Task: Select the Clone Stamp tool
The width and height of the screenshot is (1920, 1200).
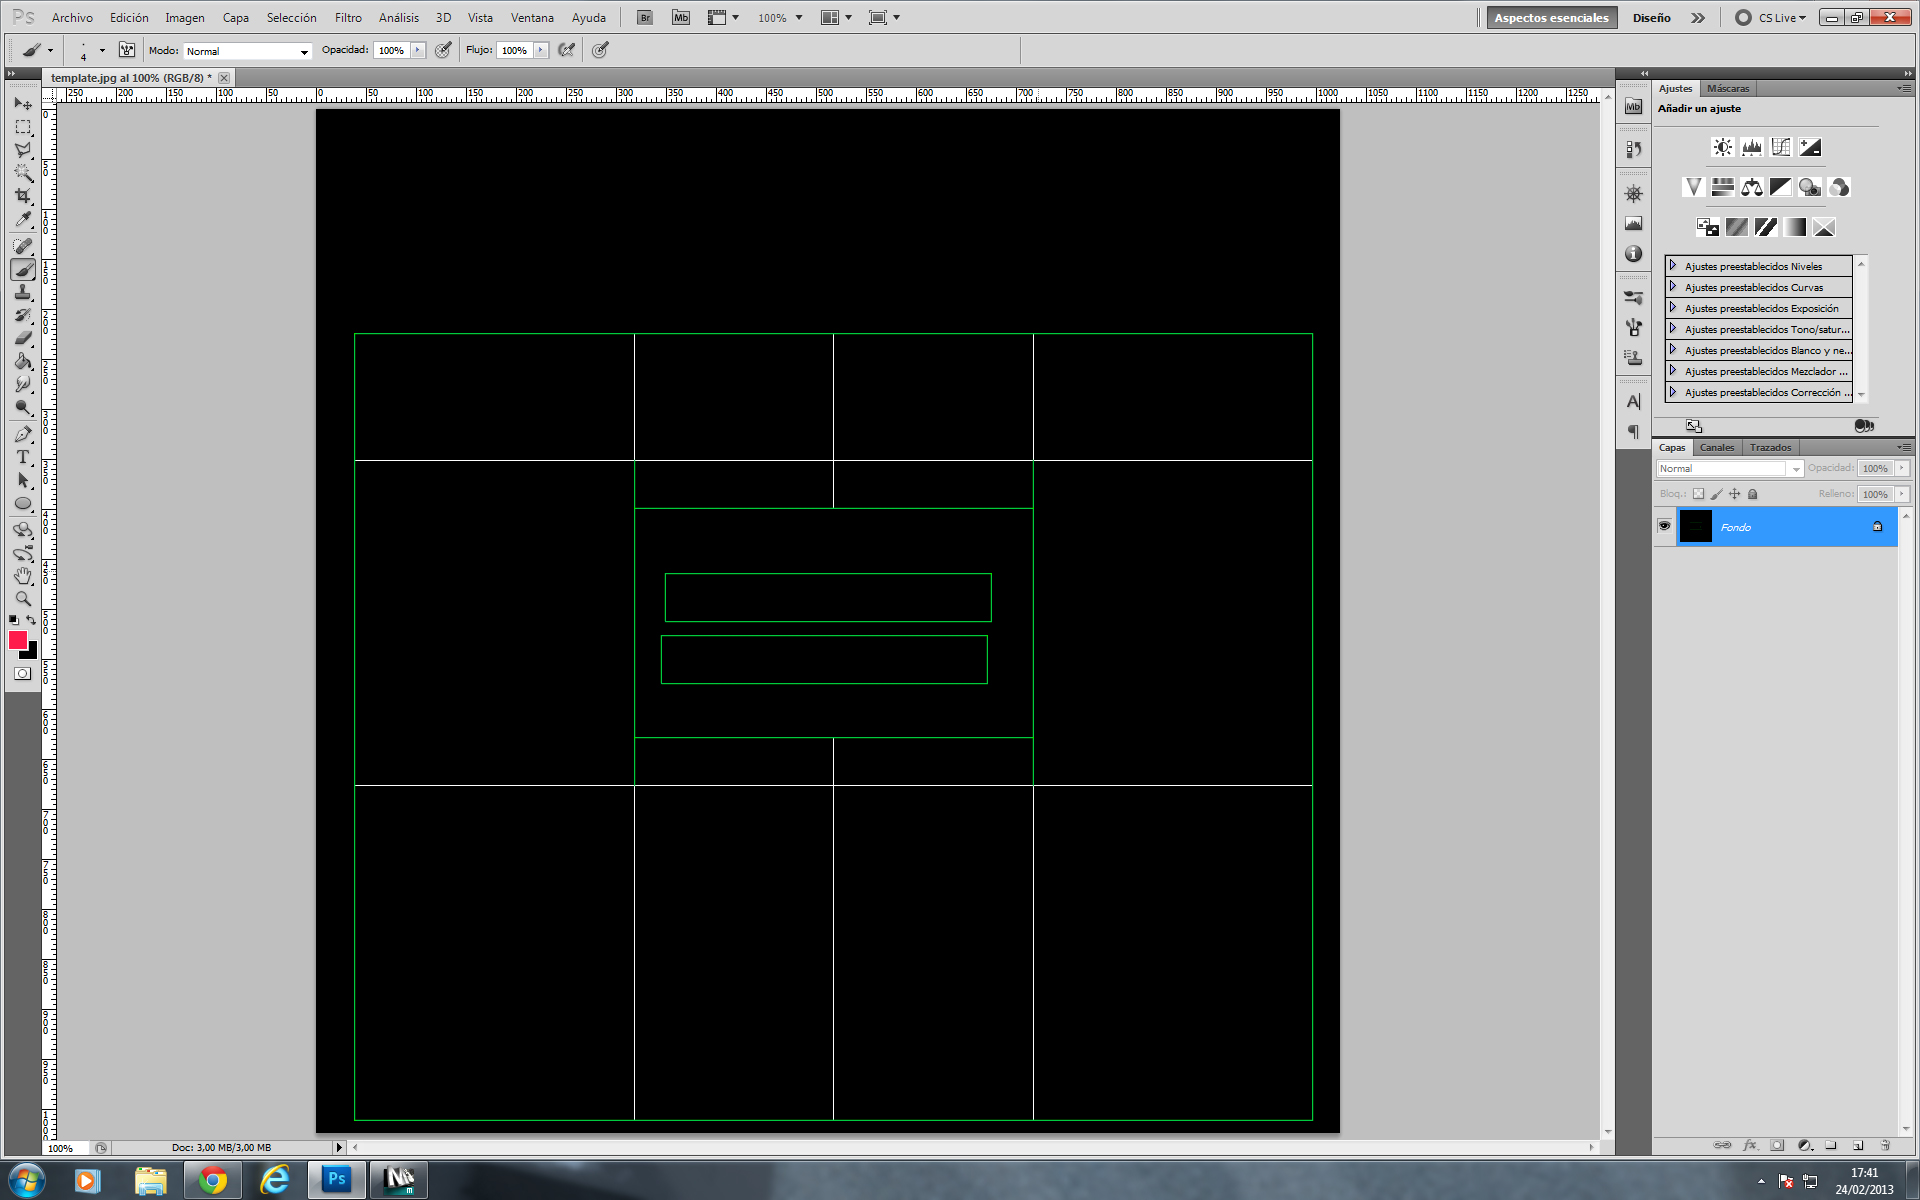Action: click(23, 292)
